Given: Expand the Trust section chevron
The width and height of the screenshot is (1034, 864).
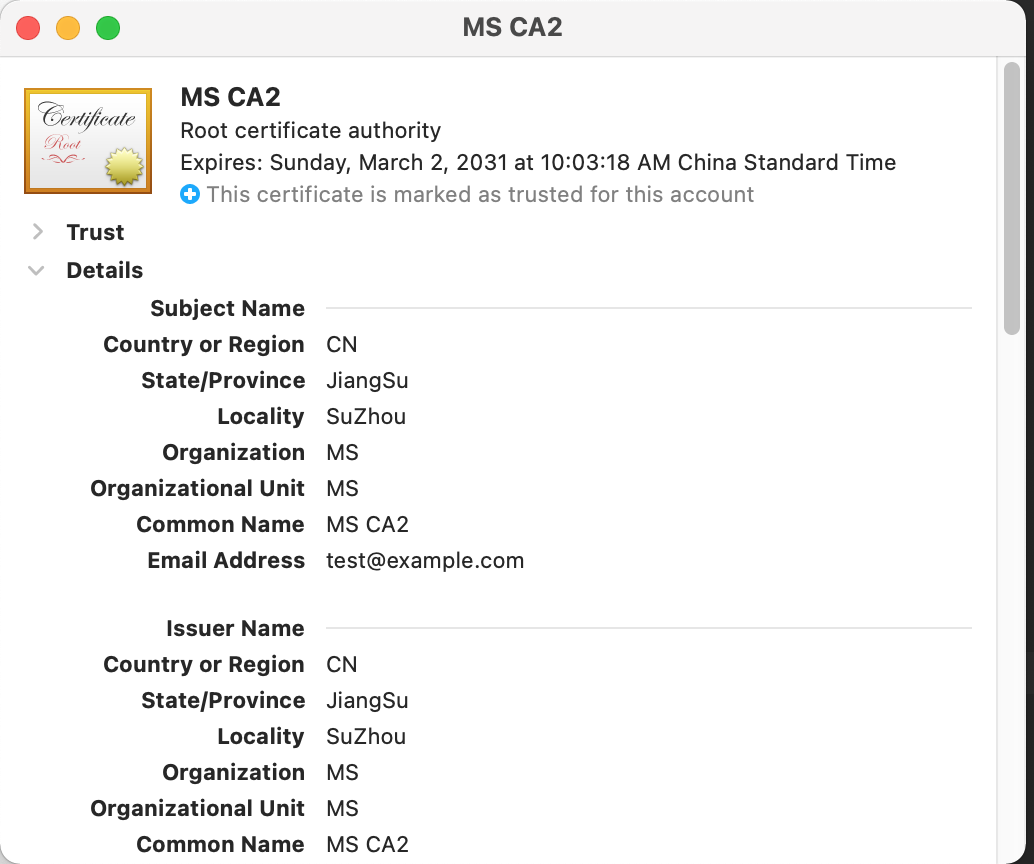Looking at the screenshot, I should click(x=38, y=232).
